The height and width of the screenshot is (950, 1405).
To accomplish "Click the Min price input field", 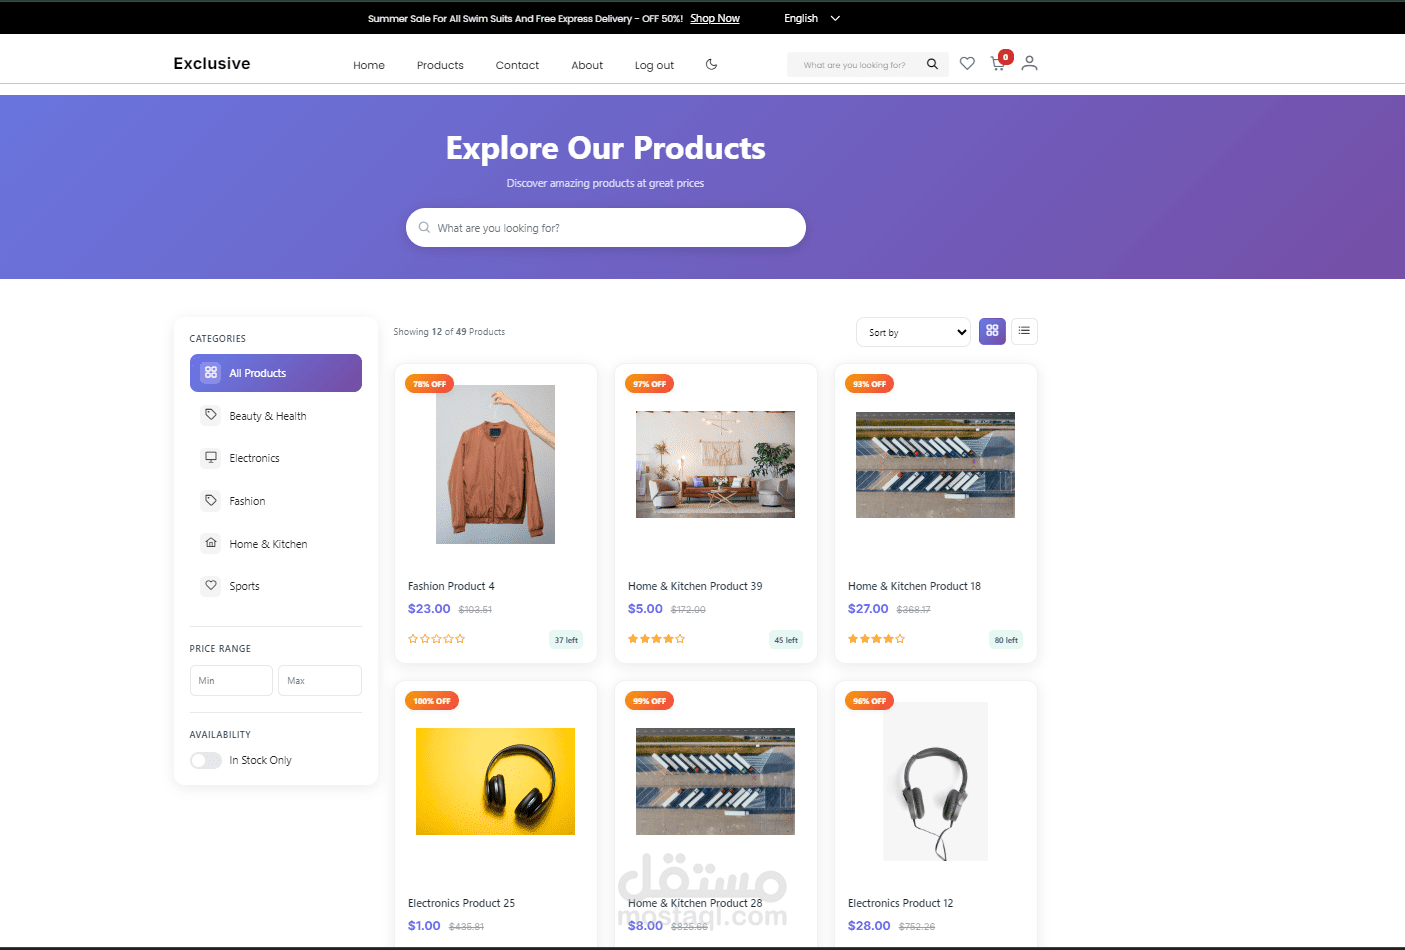I will 231,680.
